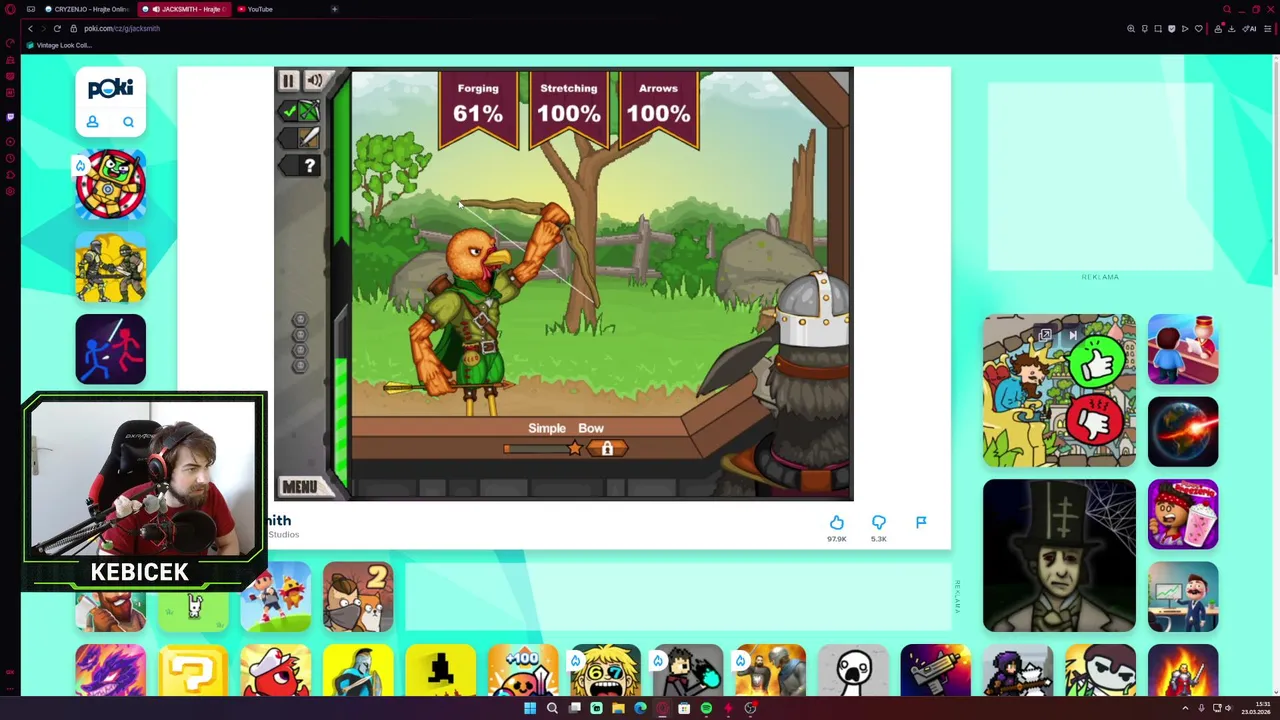Open the Poki user profile icon
The height and width of the screenshot is (720, 1280).
pos(92,122)
